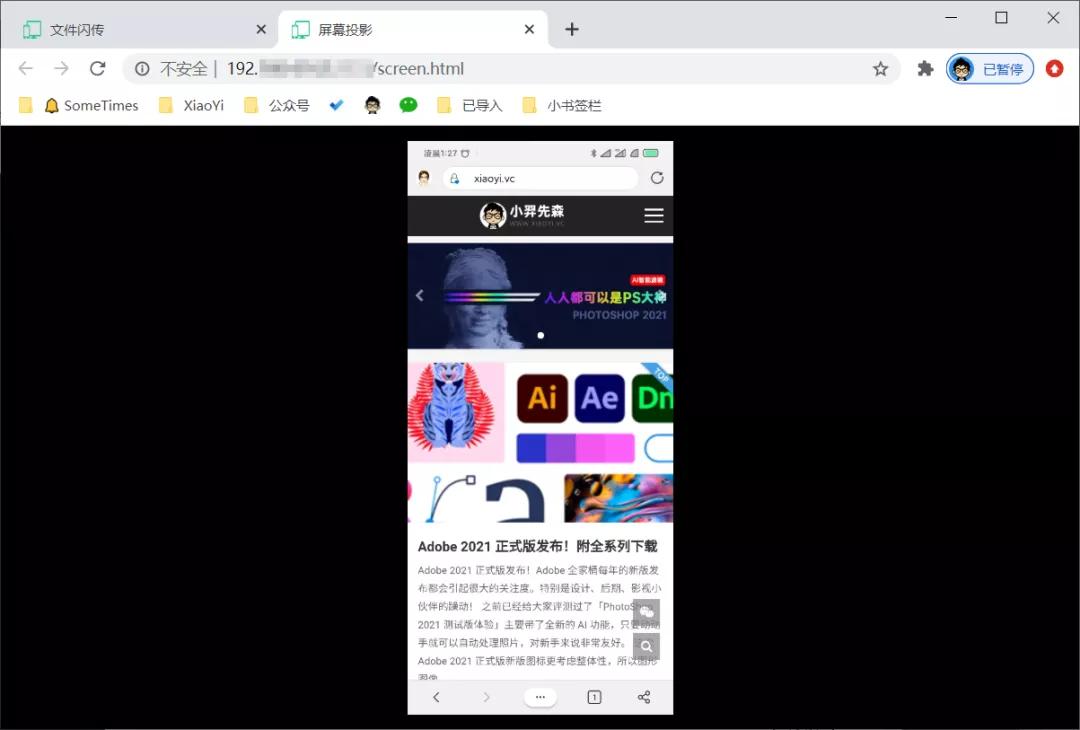Open the hamburger menu on the 小羿先森 site
This screenshot has height=730, width=1080.
tap(653, 215)
